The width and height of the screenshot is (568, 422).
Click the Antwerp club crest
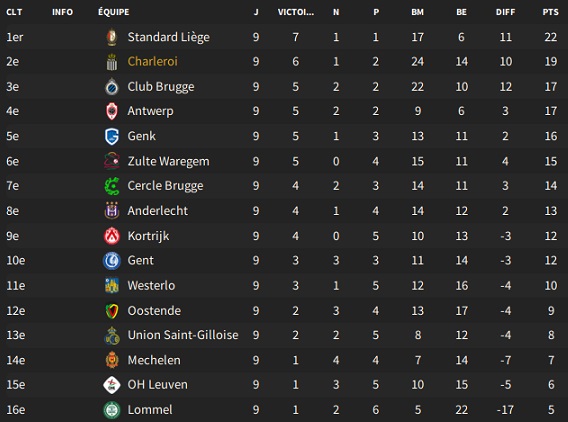click(112, 111)
